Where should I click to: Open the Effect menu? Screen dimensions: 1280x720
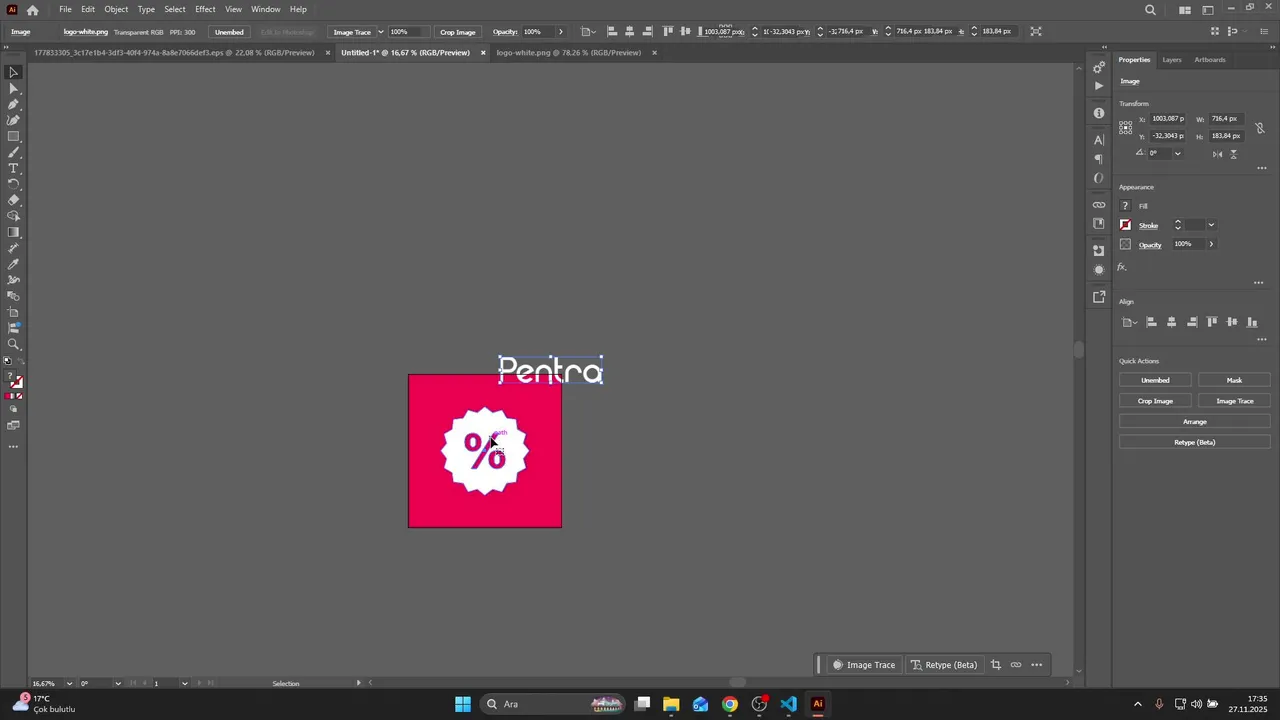205,9
